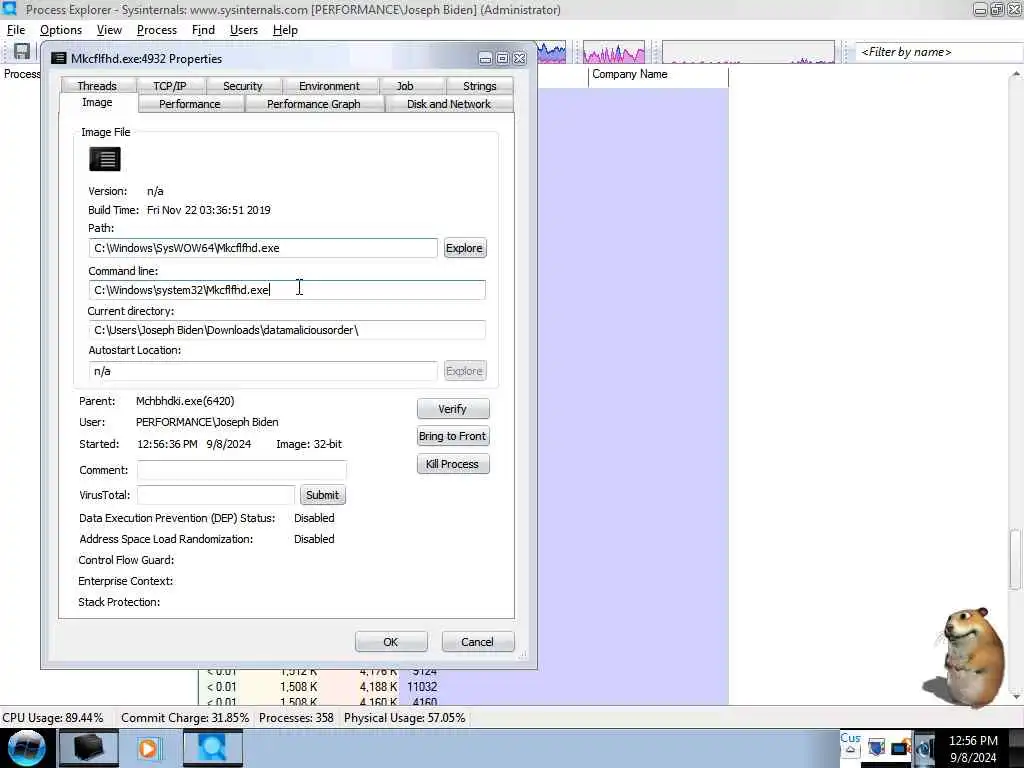This screenshot has width=1024, height=768.
Task: Focus the Filter by name search box
Action: [938, 52]
